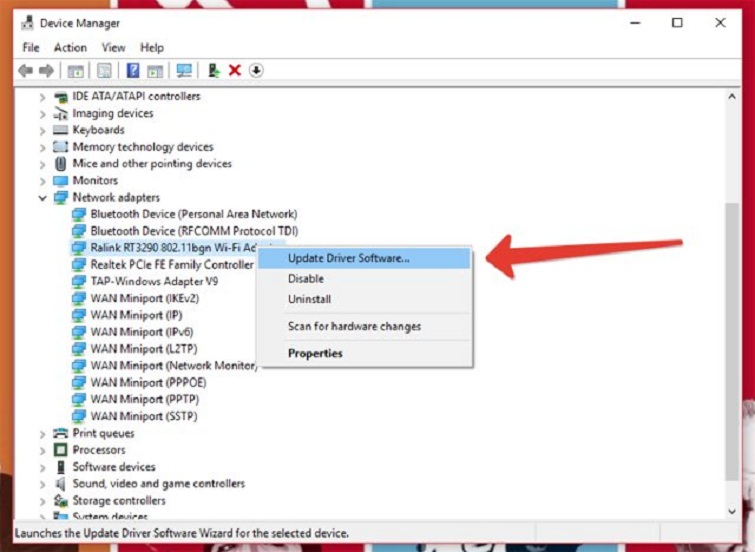Click the Update driver toolbar icon with green arrow

coord(213,70)
